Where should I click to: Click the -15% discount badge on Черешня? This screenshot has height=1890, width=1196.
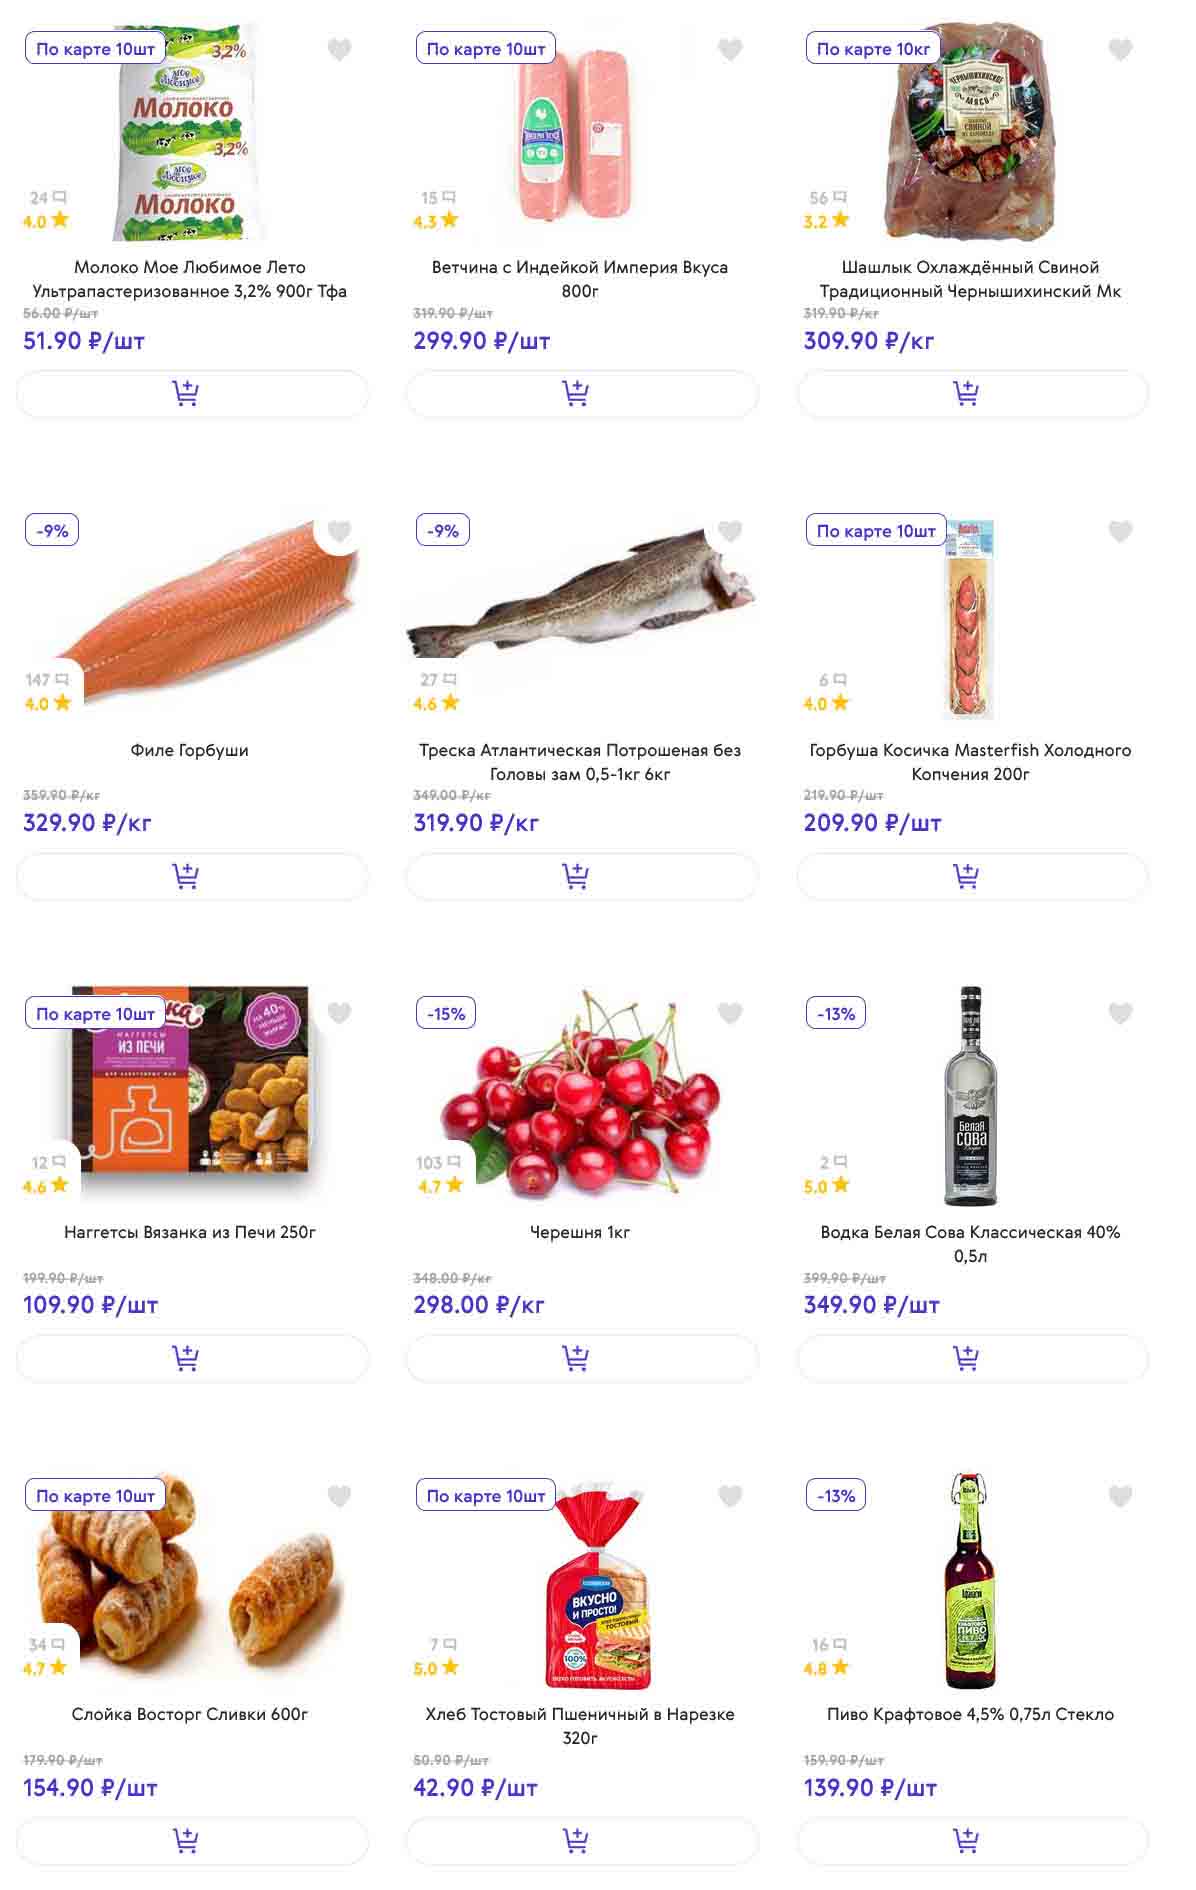coord(446,1013)
